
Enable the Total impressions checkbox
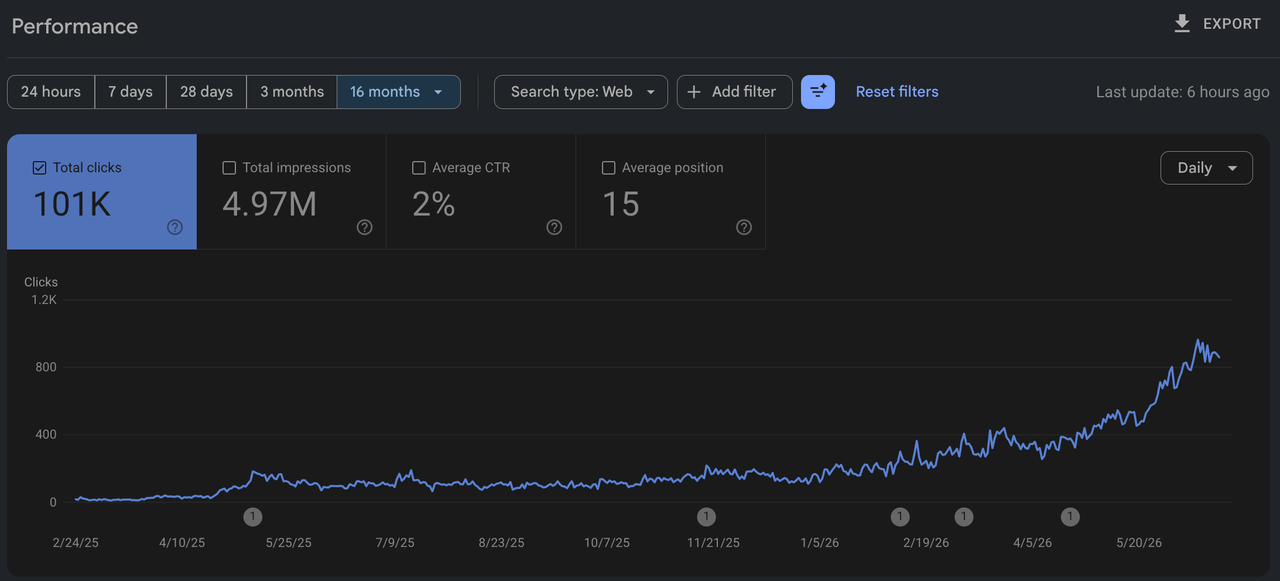coord(229,168)
